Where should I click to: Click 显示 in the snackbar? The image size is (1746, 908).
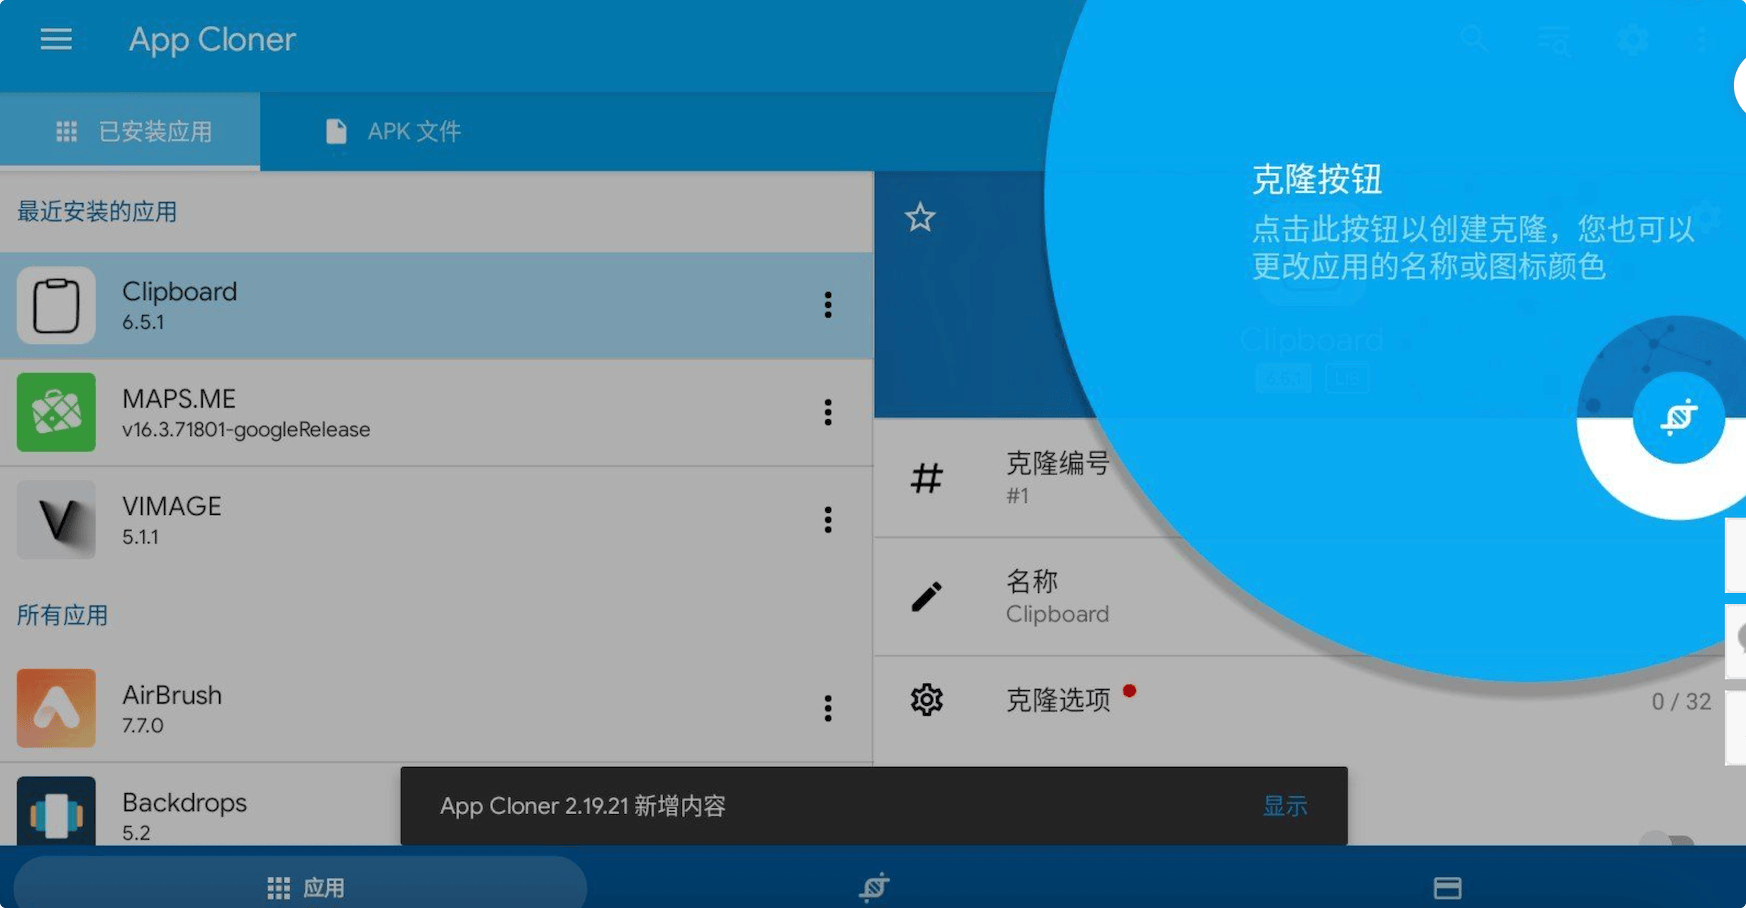(x=1284, y=806)
